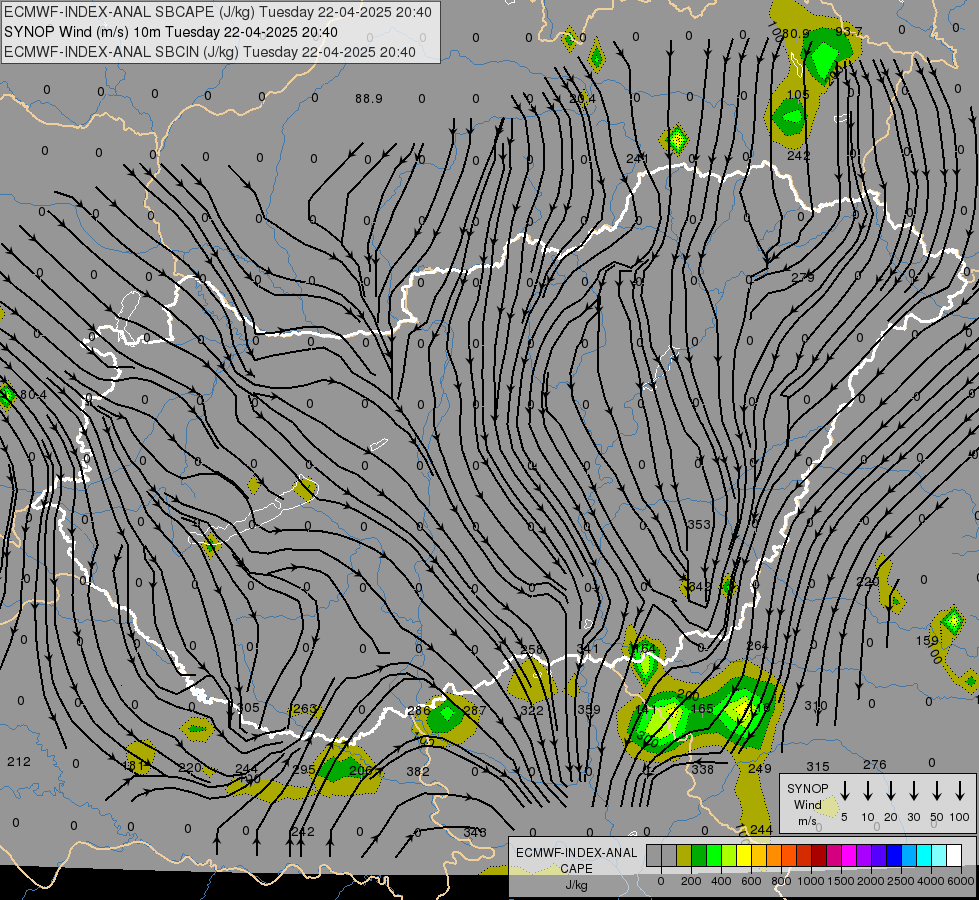
Task: Click the 1000 tick label on the color scale
Action: (810, 881)
